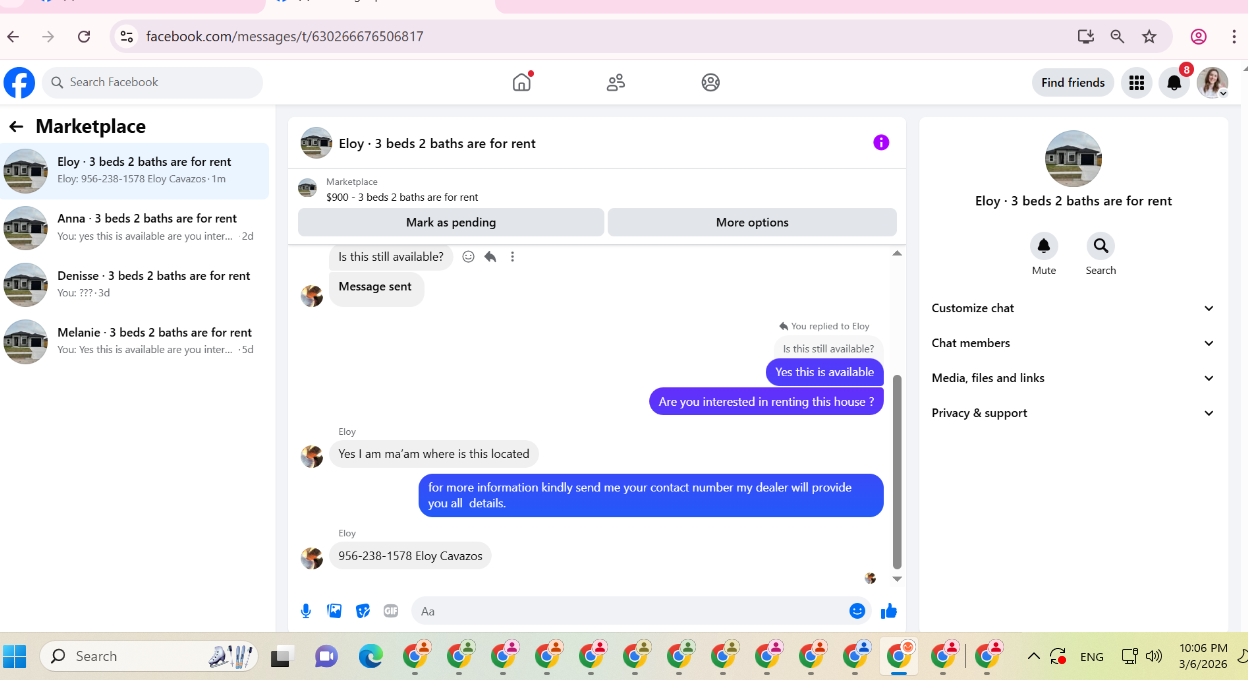Click the chat scrollbar thumb
The image size is (1248, 680).
coord(897,472)
